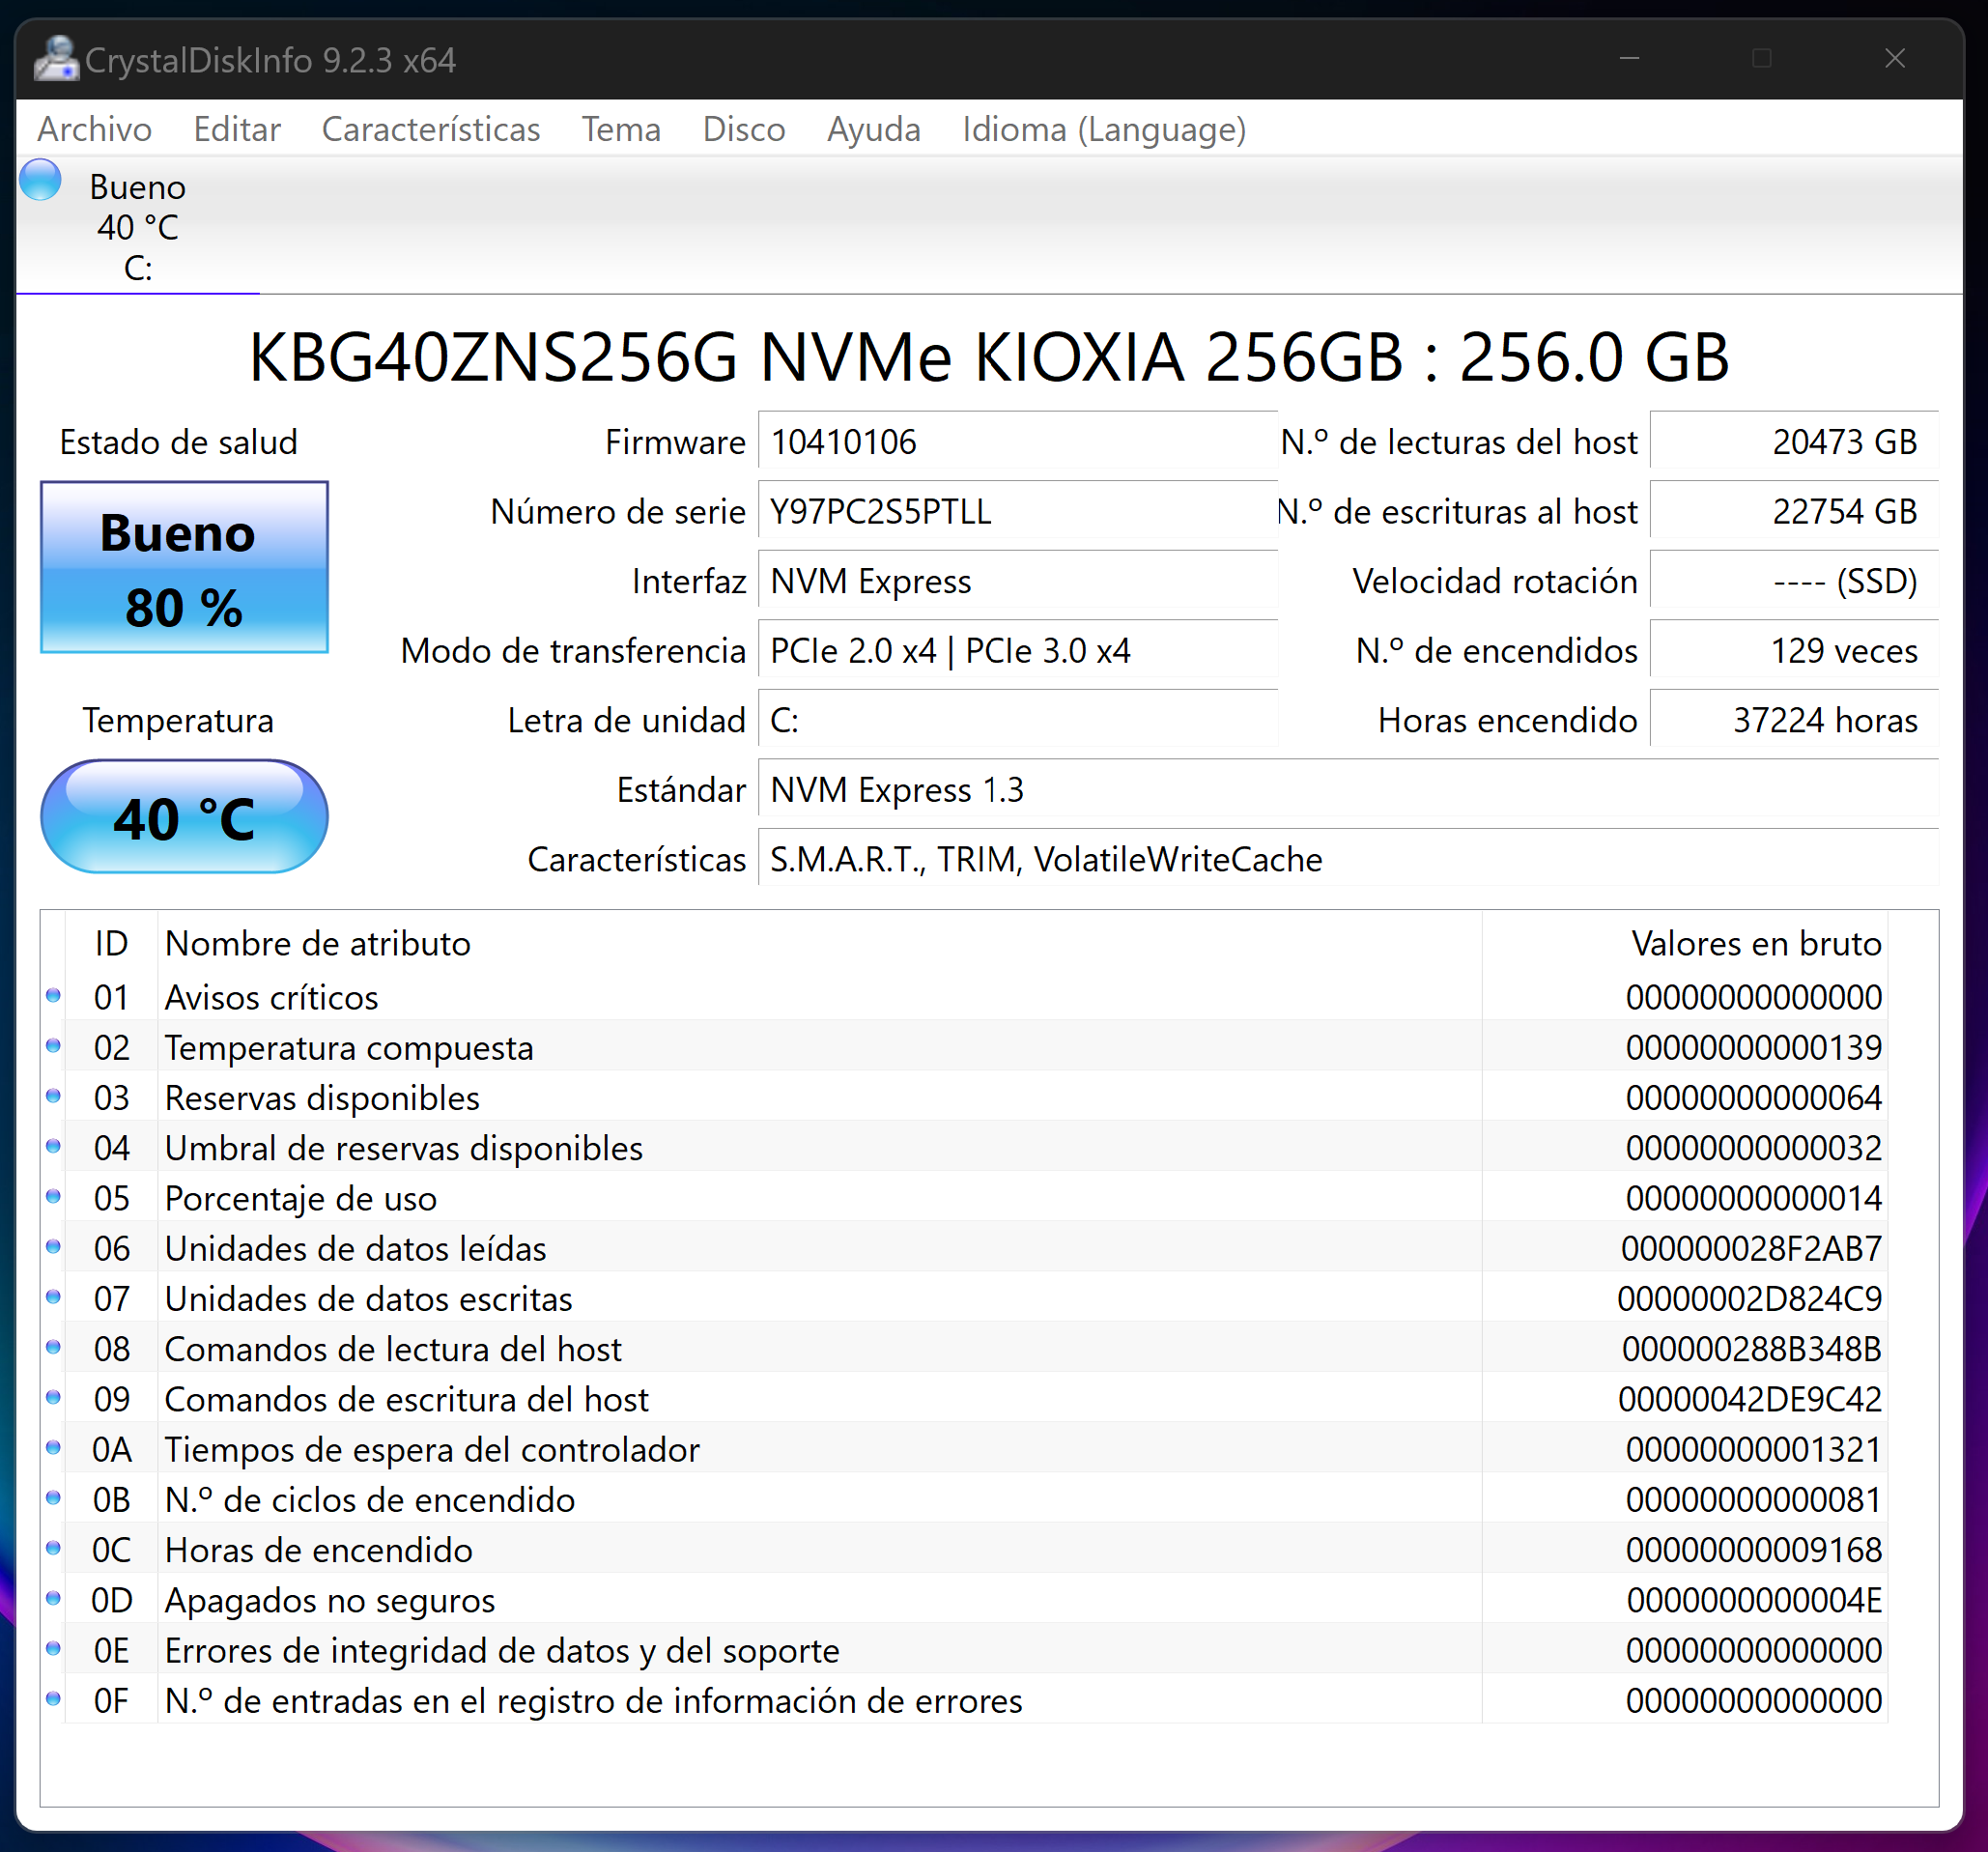Click the Nombre de atributo column header

click(819, 943)
